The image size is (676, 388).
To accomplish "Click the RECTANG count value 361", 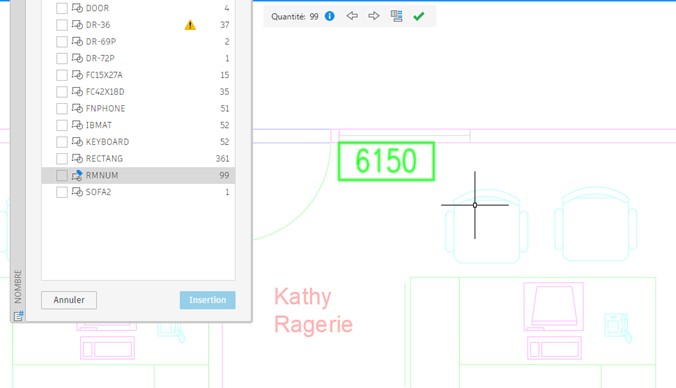I will (x=222, y=159).
